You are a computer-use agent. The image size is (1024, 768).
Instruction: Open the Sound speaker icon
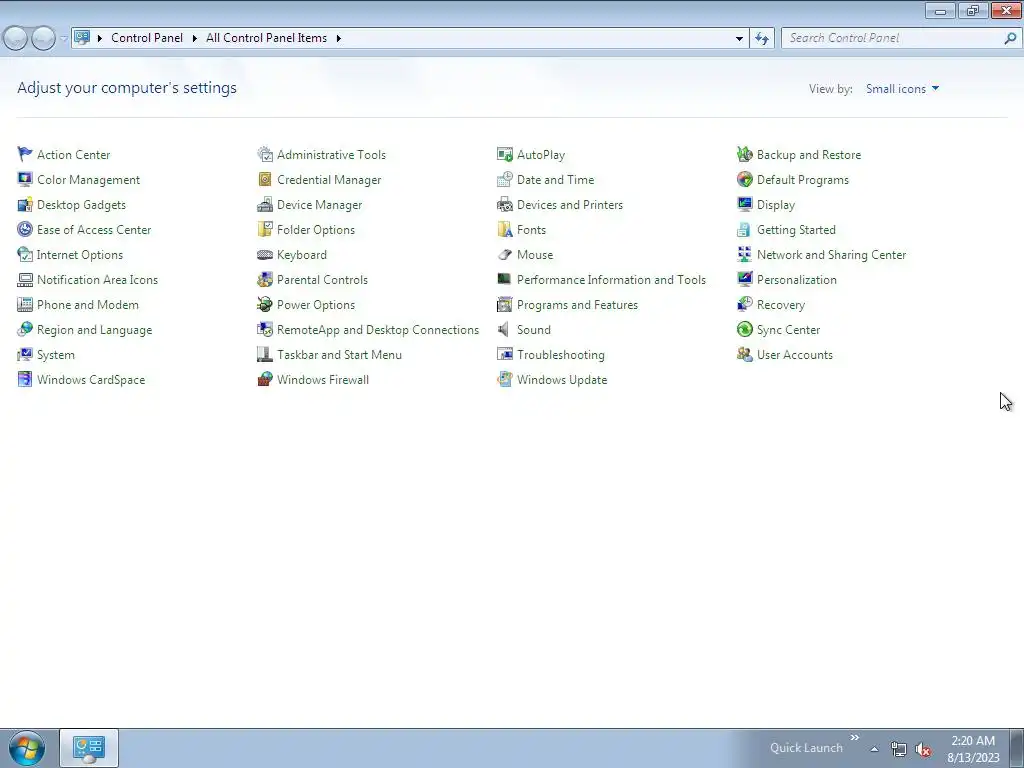(505, 329)
